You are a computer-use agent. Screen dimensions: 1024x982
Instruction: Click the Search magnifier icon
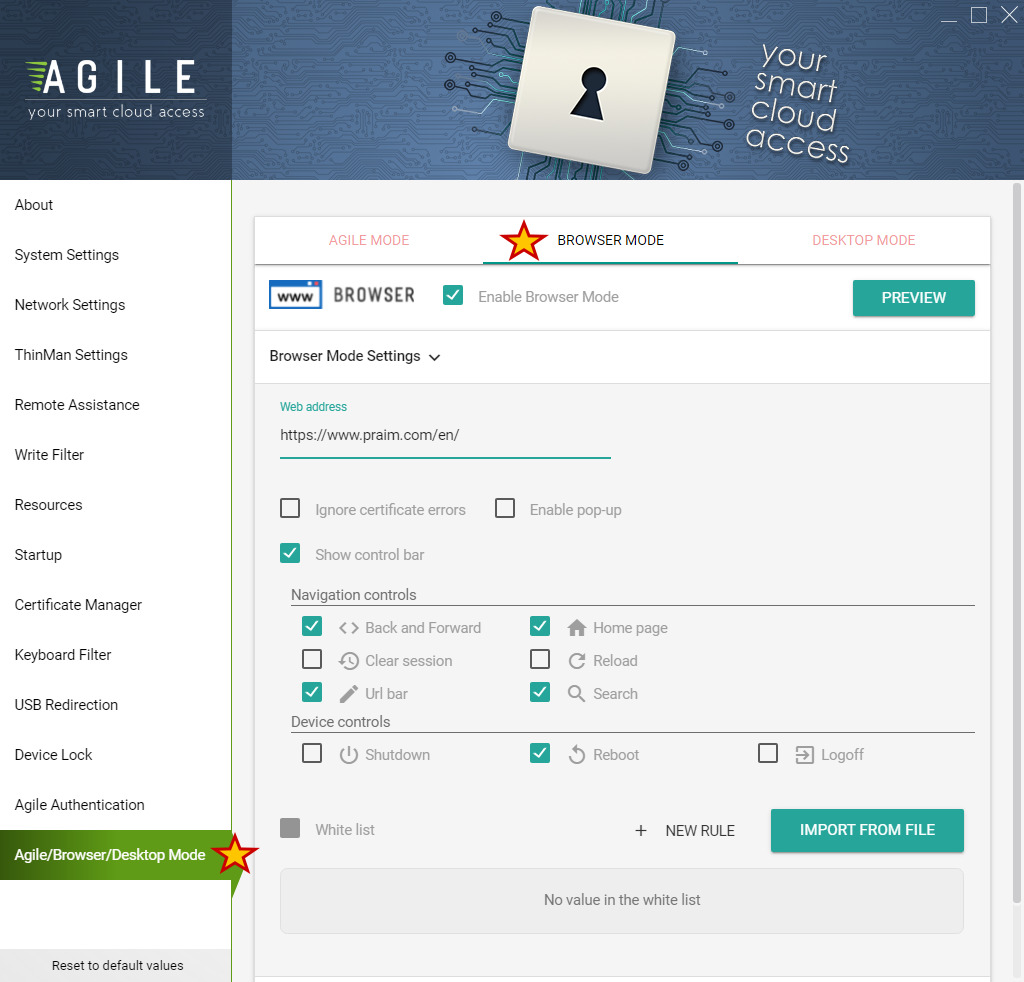pyautogui.click(x=576, y=694)
